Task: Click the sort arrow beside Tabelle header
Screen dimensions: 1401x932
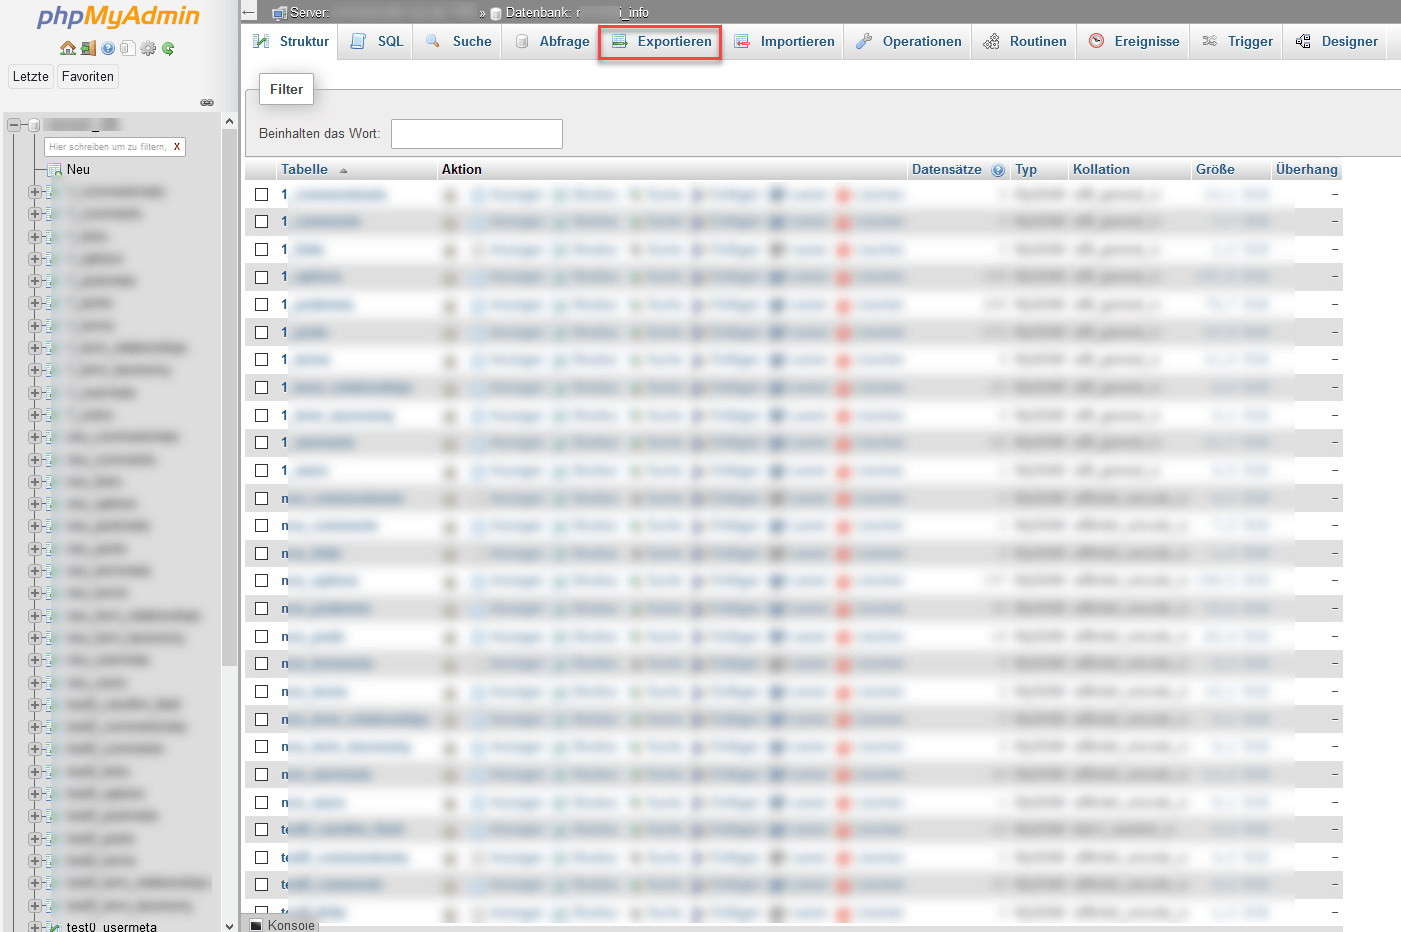Action: (x=343, y=171)
